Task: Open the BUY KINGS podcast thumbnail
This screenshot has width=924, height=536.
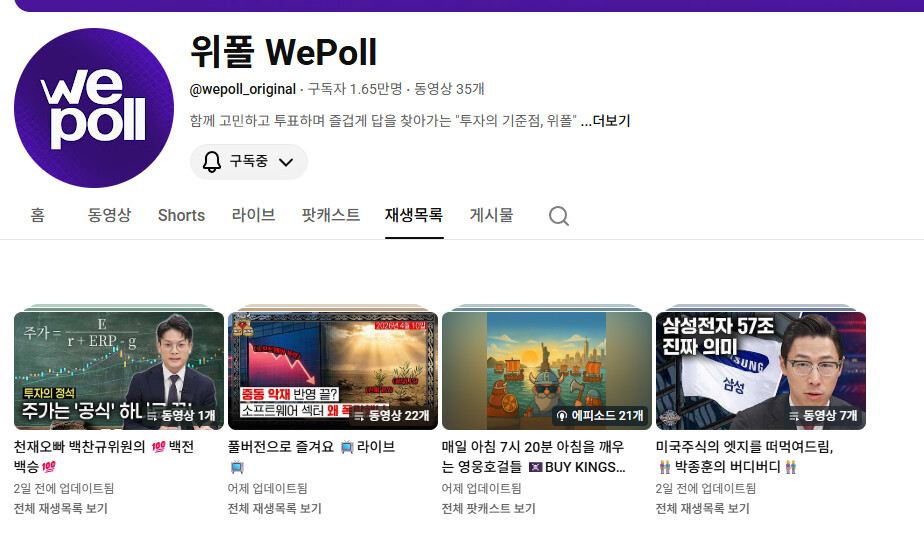Action: (547, 370)
